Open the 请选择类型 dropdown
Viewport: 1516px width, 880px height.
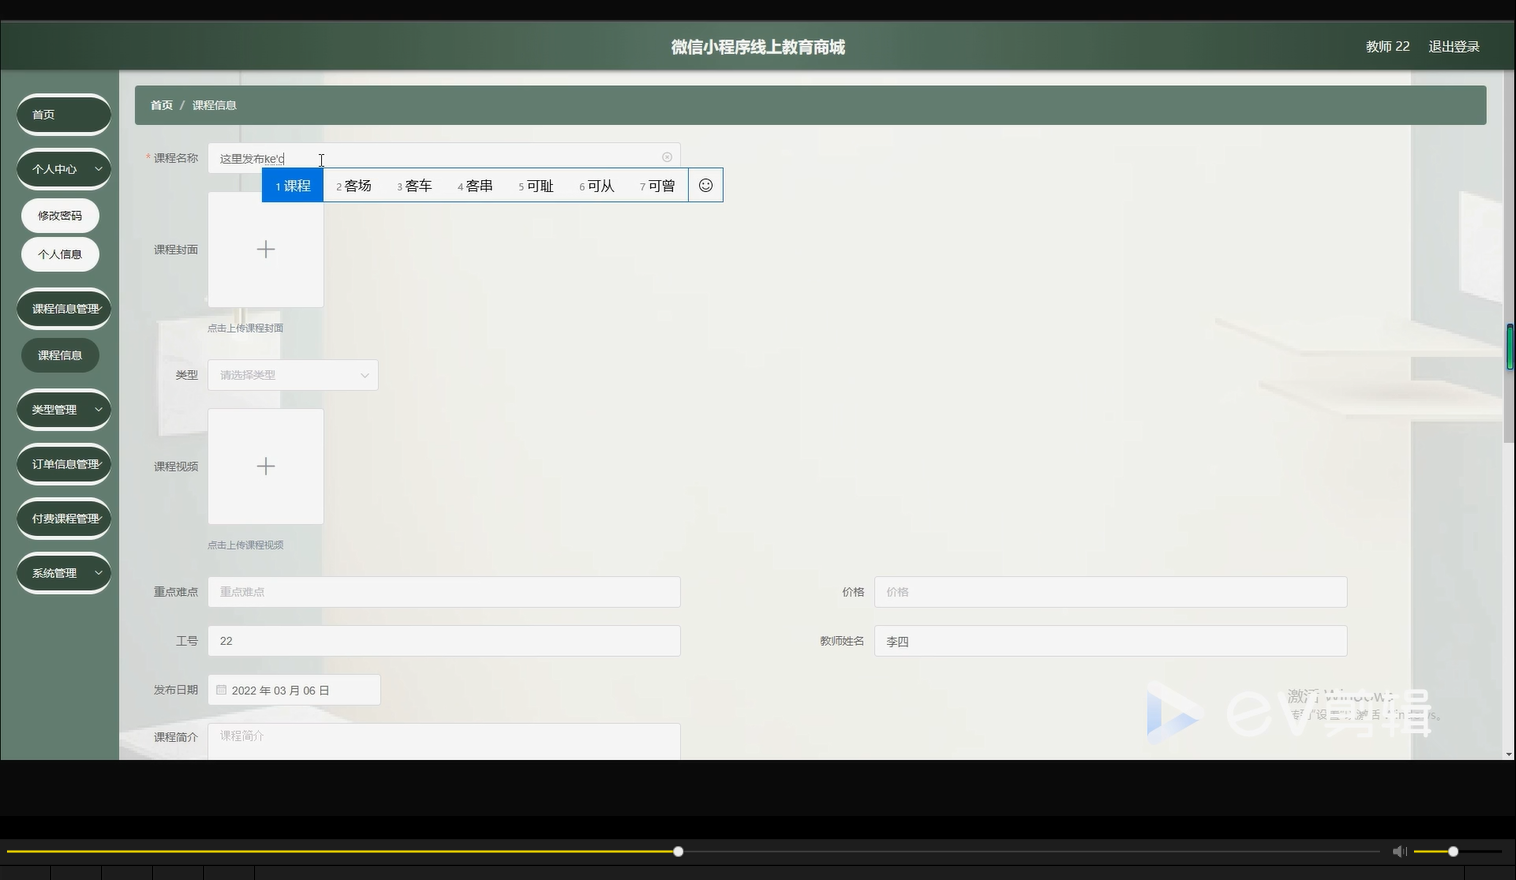coord(293,375)
